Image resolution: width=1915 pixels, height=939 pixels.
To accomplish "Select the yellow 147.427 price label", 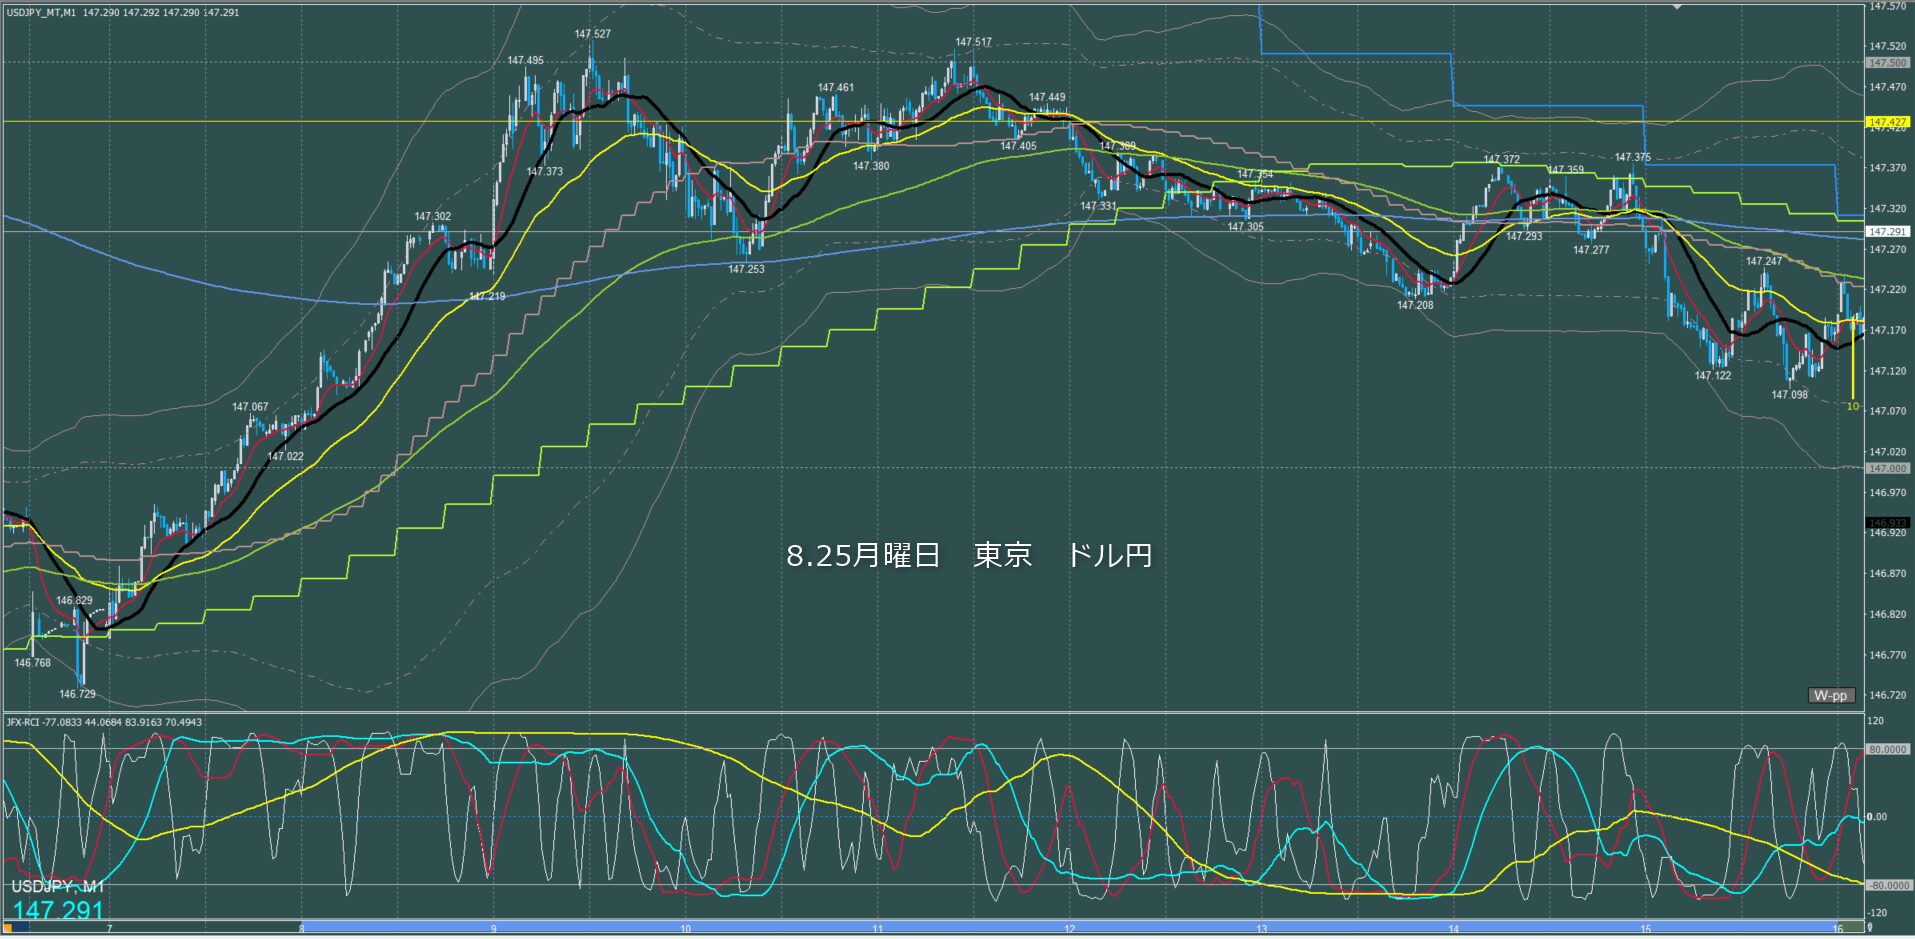I will pyautogui.click(x=1887, y=122).
